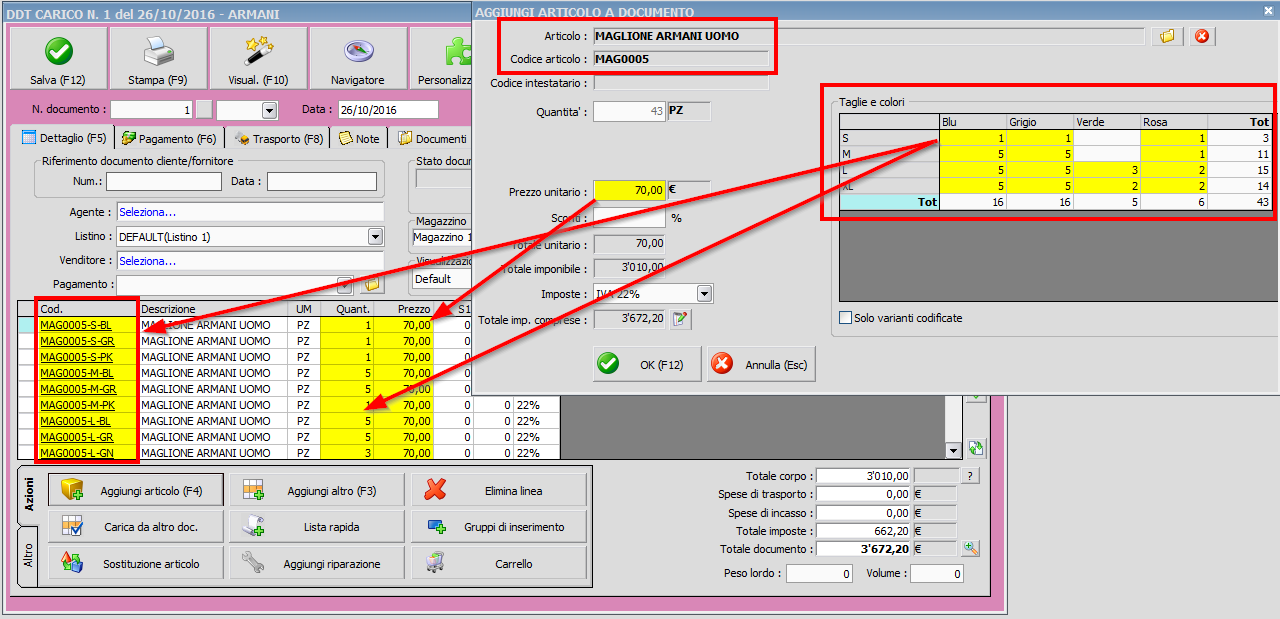This screenshot has width=1280, height=619.
Task: Close the Aggiungi articolo a documento dialog
Action: click(1269, 11)
